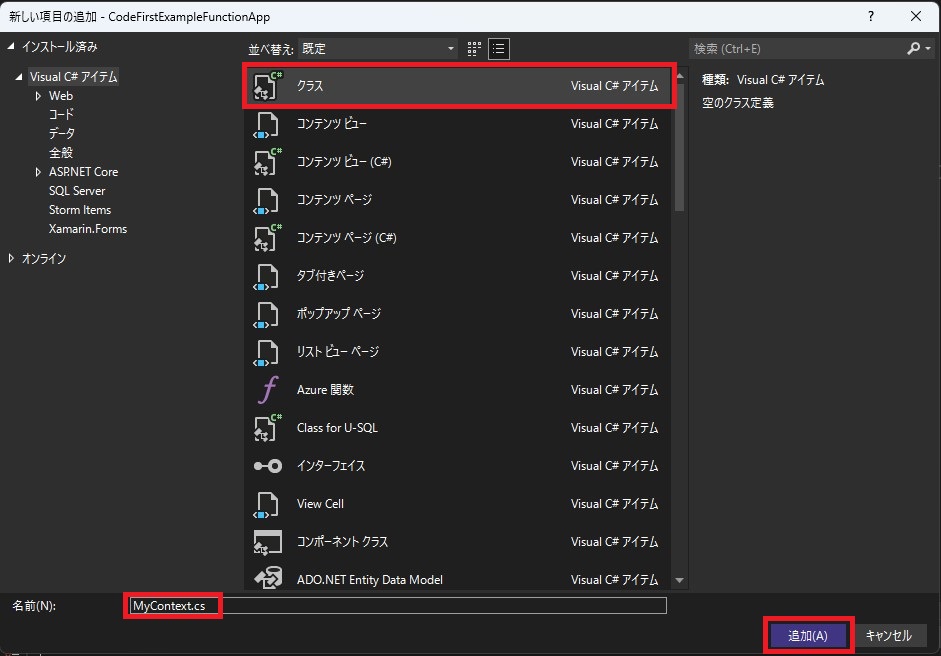Viewport: 941px width, 656px height.
Task: Select the Visual C# アイテム category label
Action: pos(74,77)
